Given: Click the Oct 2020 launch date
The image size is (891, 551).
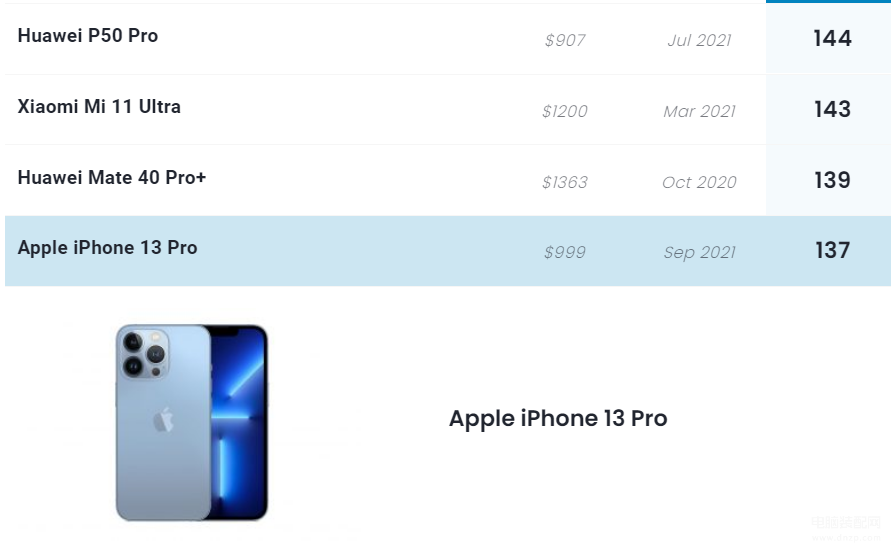Looking at the screenshot, I should 700,182.
